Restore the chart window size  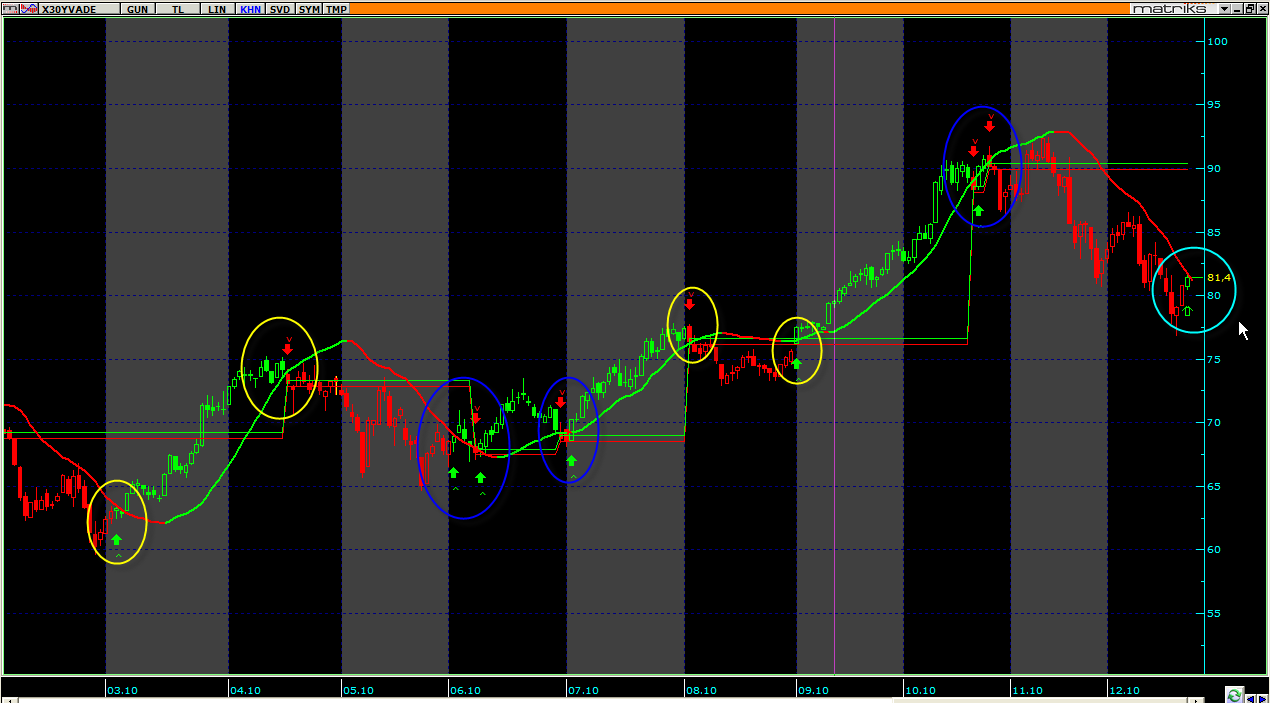[x=1250, y=8]
